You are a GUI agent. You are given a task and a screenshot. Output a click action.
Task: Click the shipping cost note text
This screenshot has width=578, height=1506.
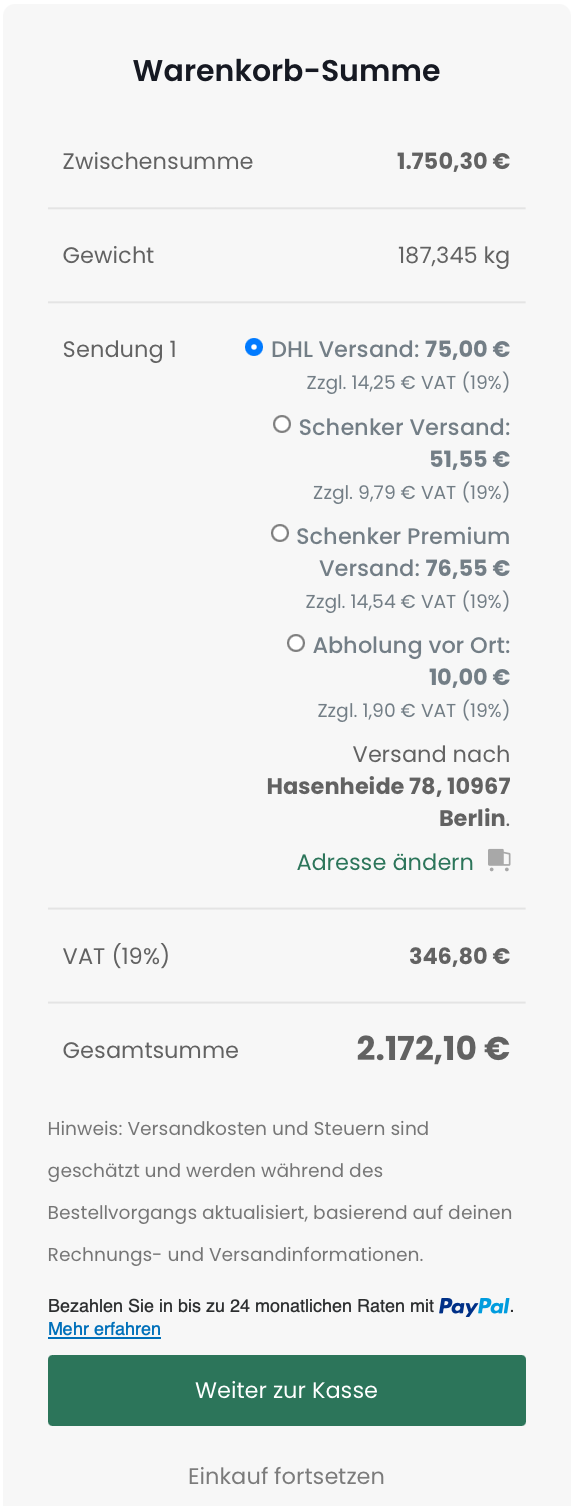coord(280,1170)
